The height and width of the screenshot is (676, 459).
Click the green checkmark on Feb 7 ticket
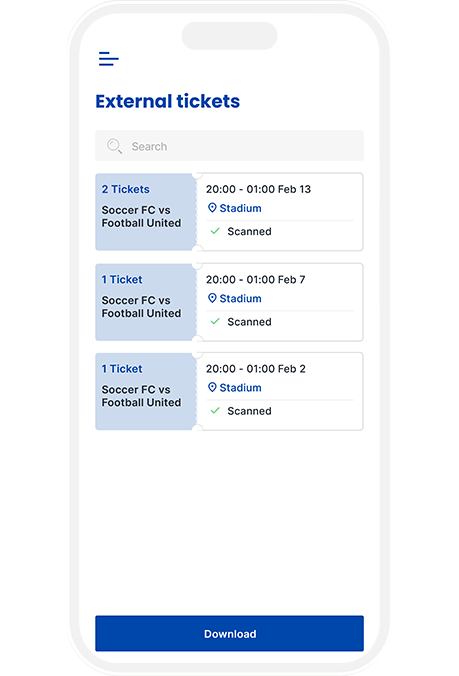(x=215, y=322)
